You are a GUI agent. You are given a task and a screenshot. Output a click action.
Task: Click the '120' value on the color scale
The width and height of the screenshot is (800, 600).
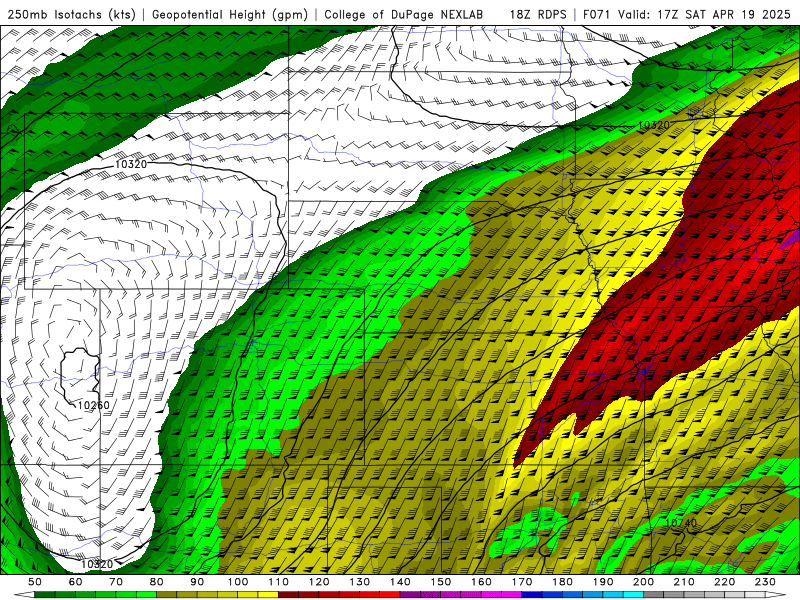tap(319, 582)
